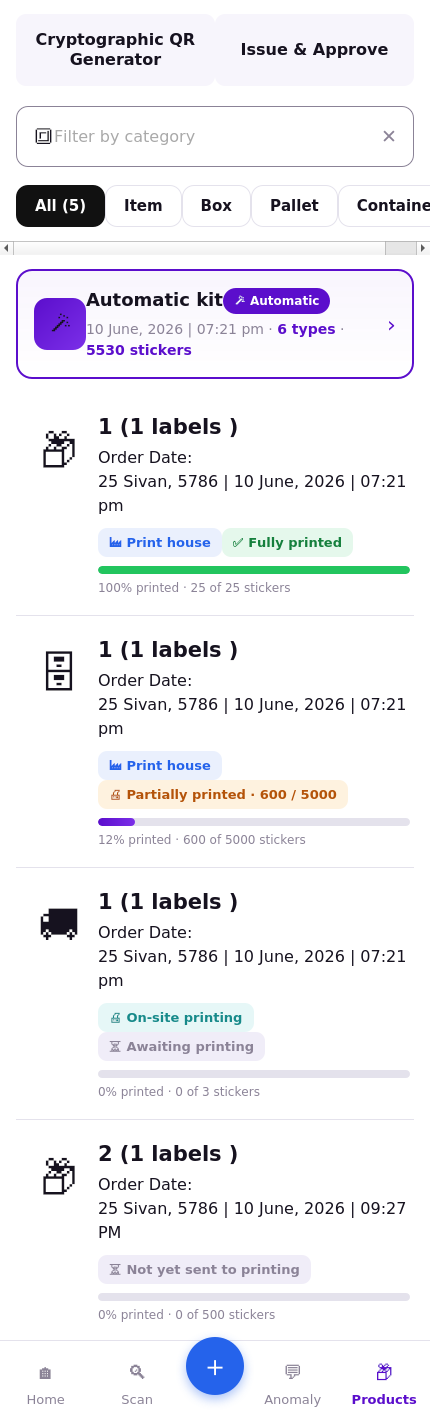Select the Pallet filter chip
Viewport: 430px width, 1423px height.
click(x=294, y=206)
